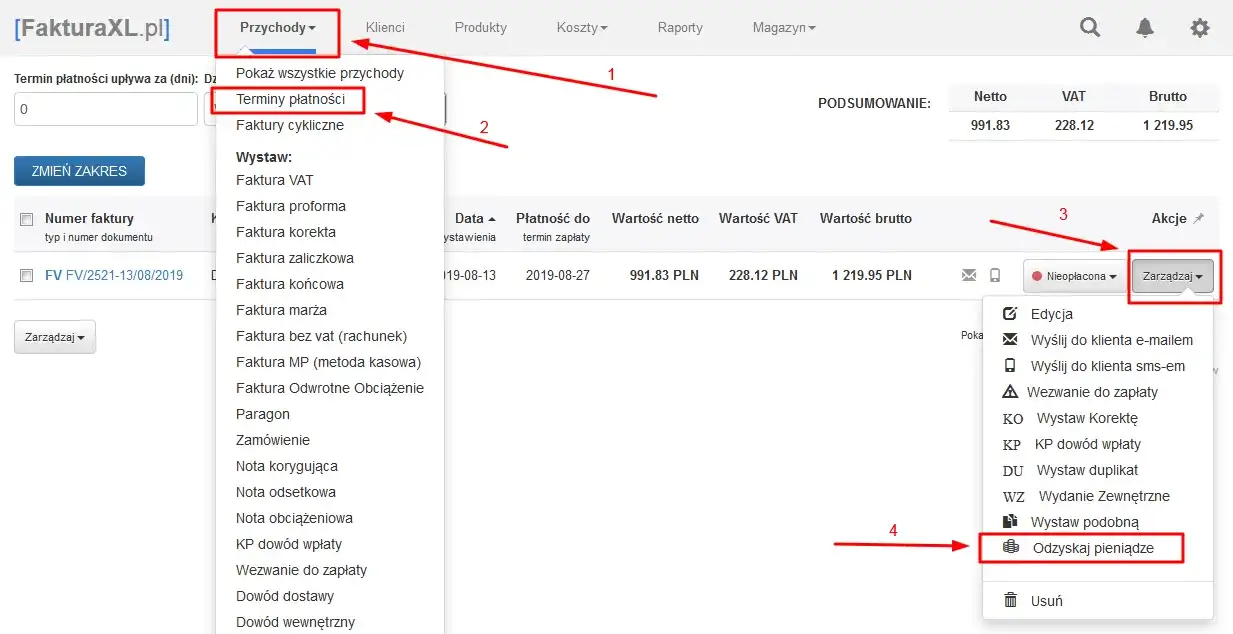Click the pin icon next to Akcje

coord(1199,218)
